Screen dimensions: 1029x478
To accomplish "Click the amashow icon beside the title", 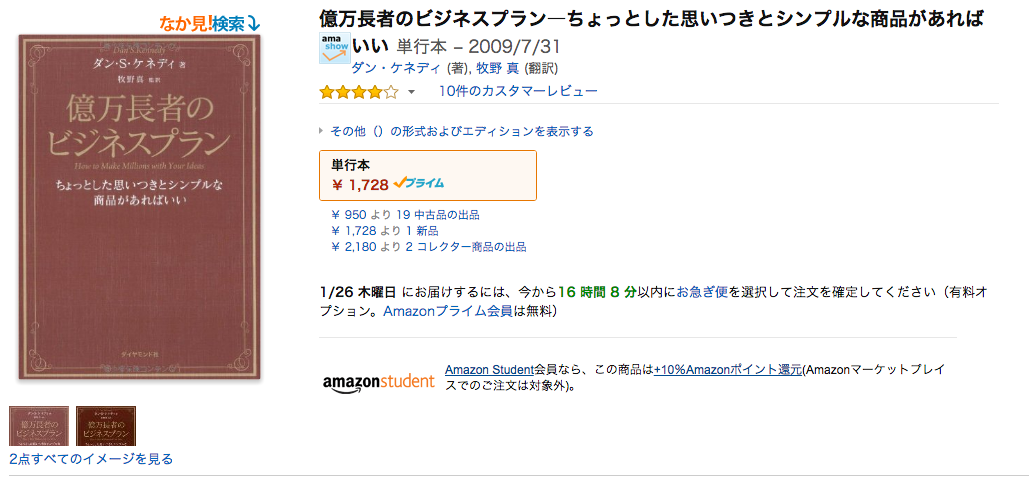I will click(335, 48).
